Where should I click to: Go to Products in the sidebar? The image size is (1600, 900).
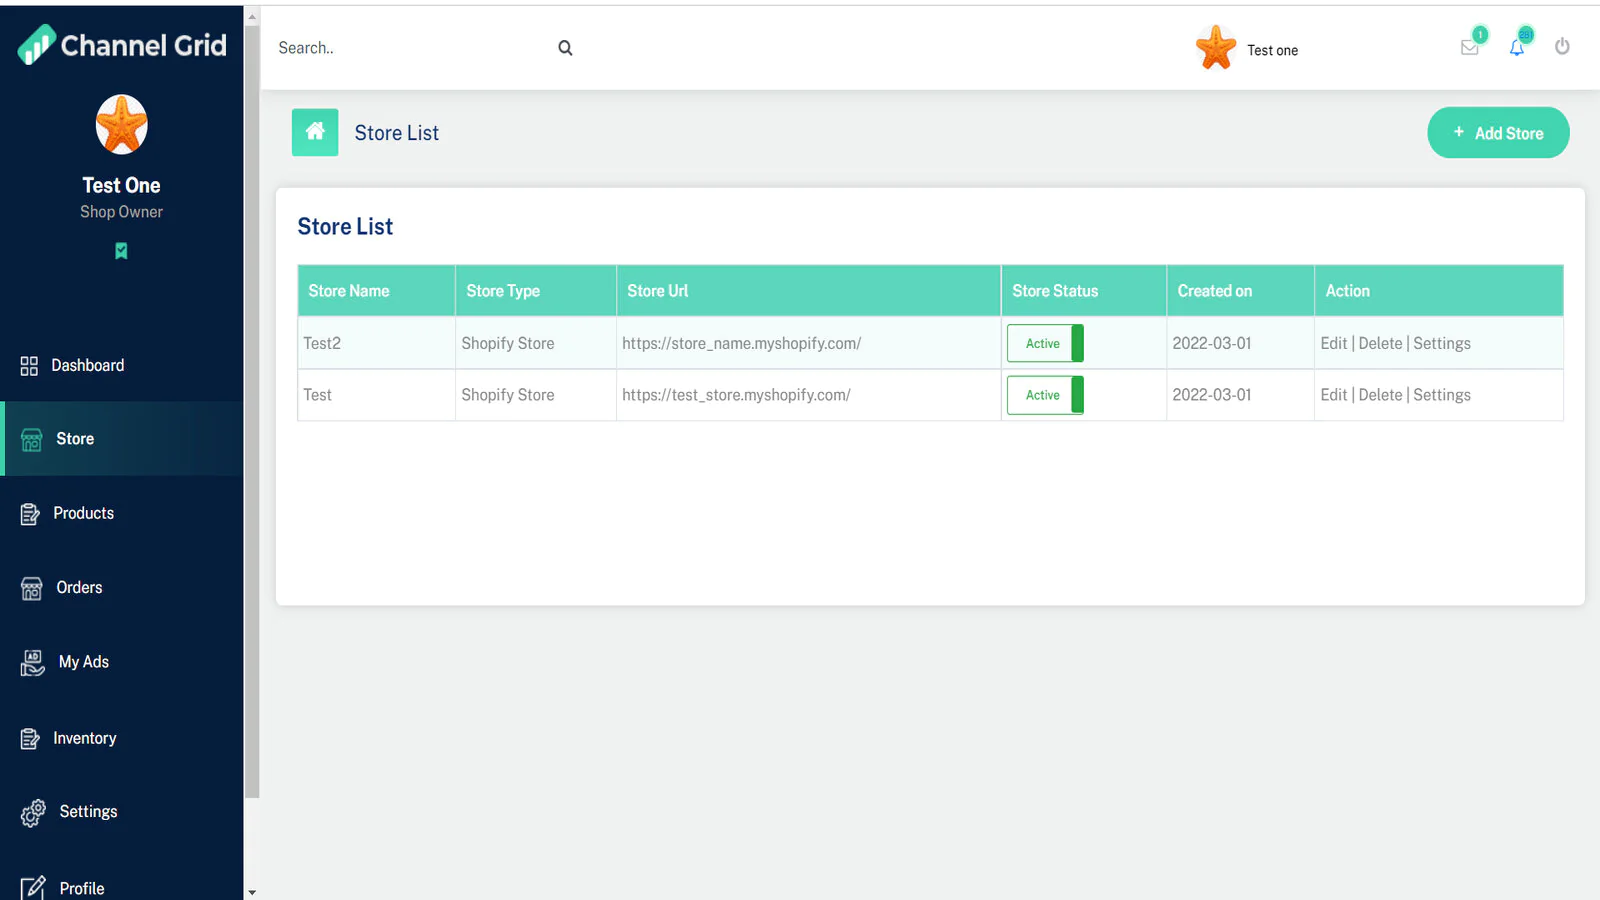(x=84, y=513)
